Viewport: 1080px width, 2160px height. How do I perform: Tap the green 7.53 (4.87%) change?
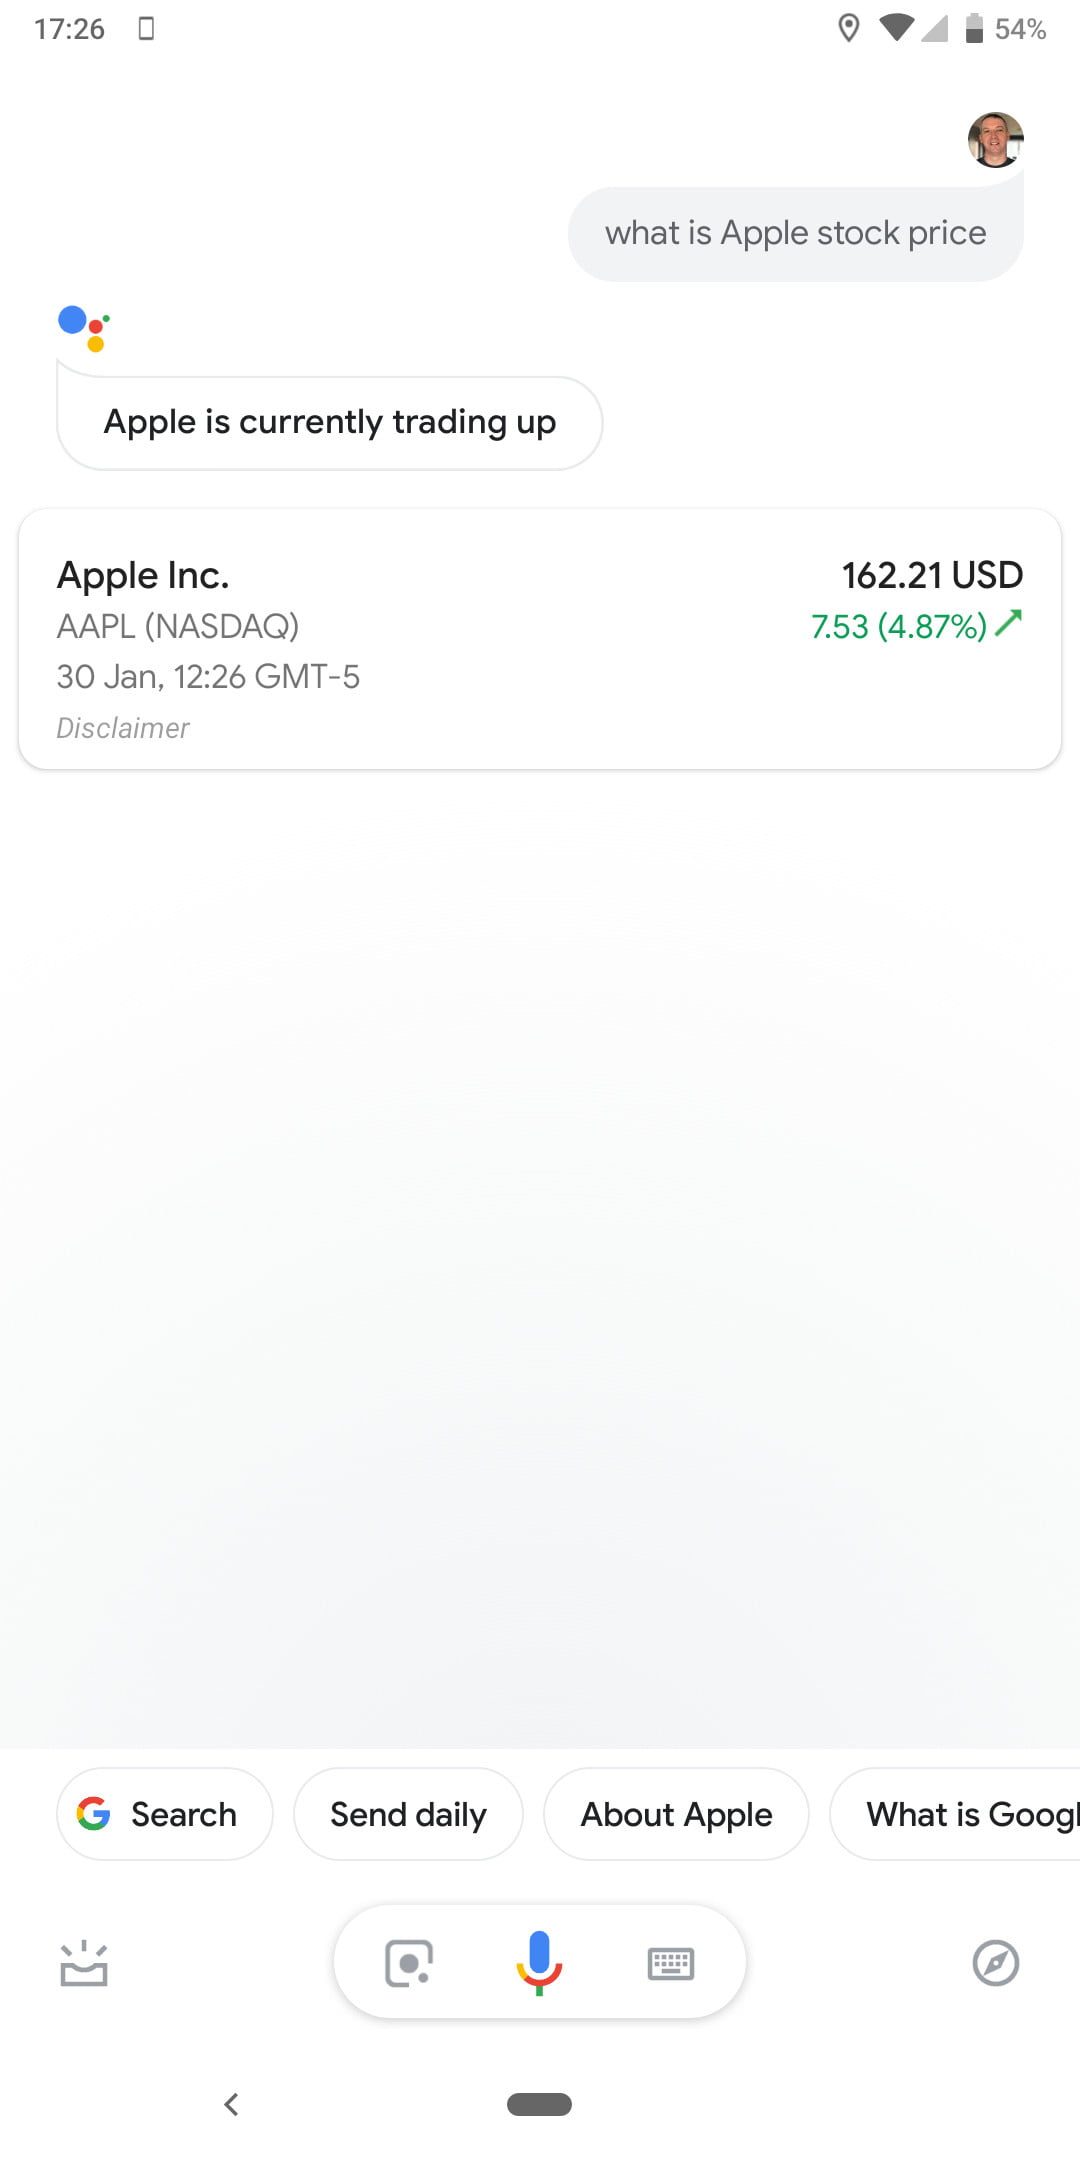click(900, 626)
